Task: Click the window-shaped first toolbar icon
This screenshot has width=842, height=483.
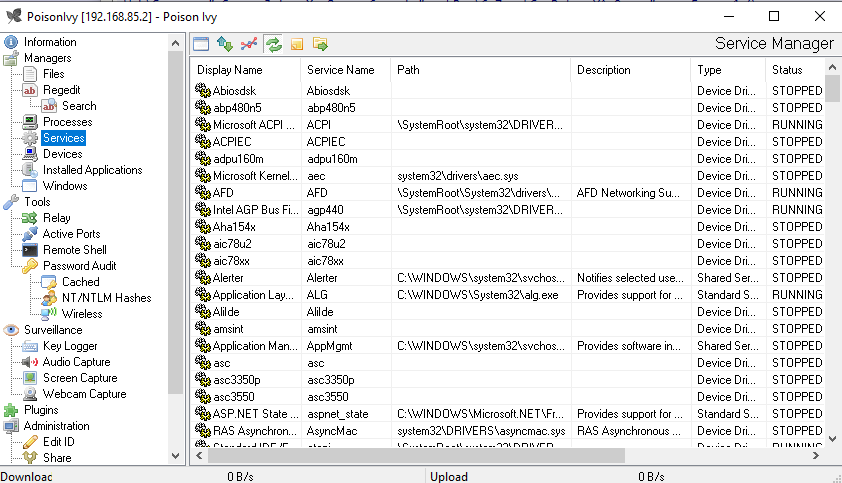Action: point(201,44)
